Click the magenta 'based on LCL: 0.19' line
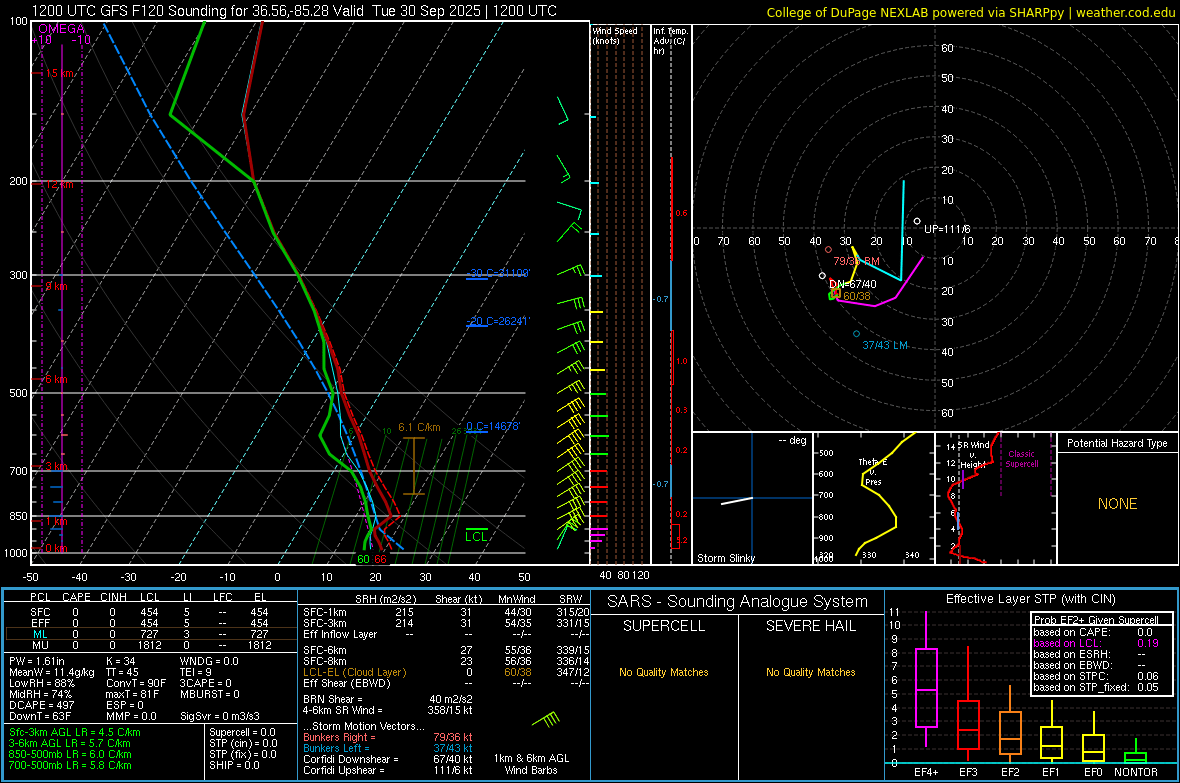This screenshot has width=1180, height=783. (x=1096, y=643)
